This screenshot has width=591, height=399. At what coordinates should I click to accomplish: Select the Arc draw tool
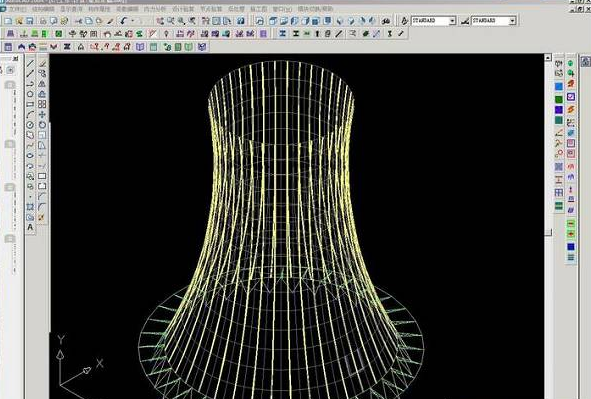[31, 115]
